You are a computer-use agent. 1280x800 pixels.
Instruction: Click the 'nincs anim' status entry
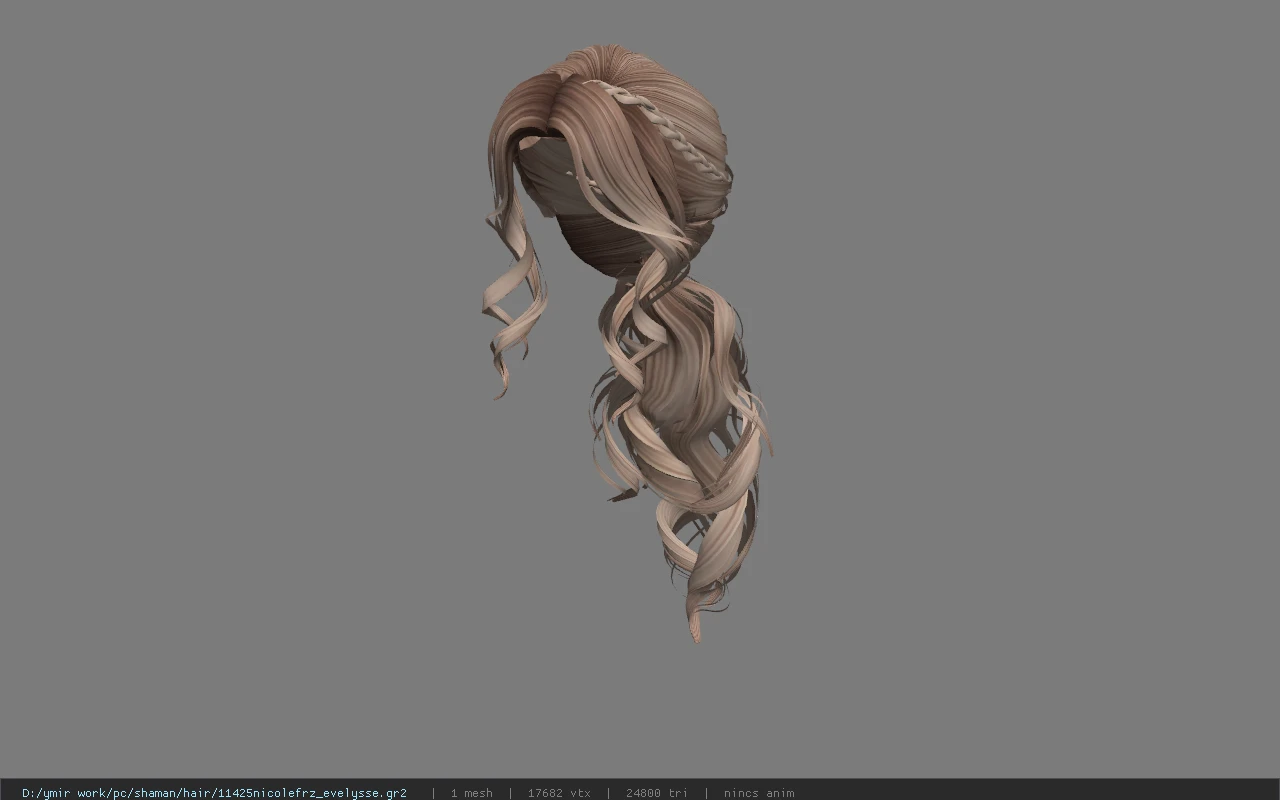(x=759, y=793)
